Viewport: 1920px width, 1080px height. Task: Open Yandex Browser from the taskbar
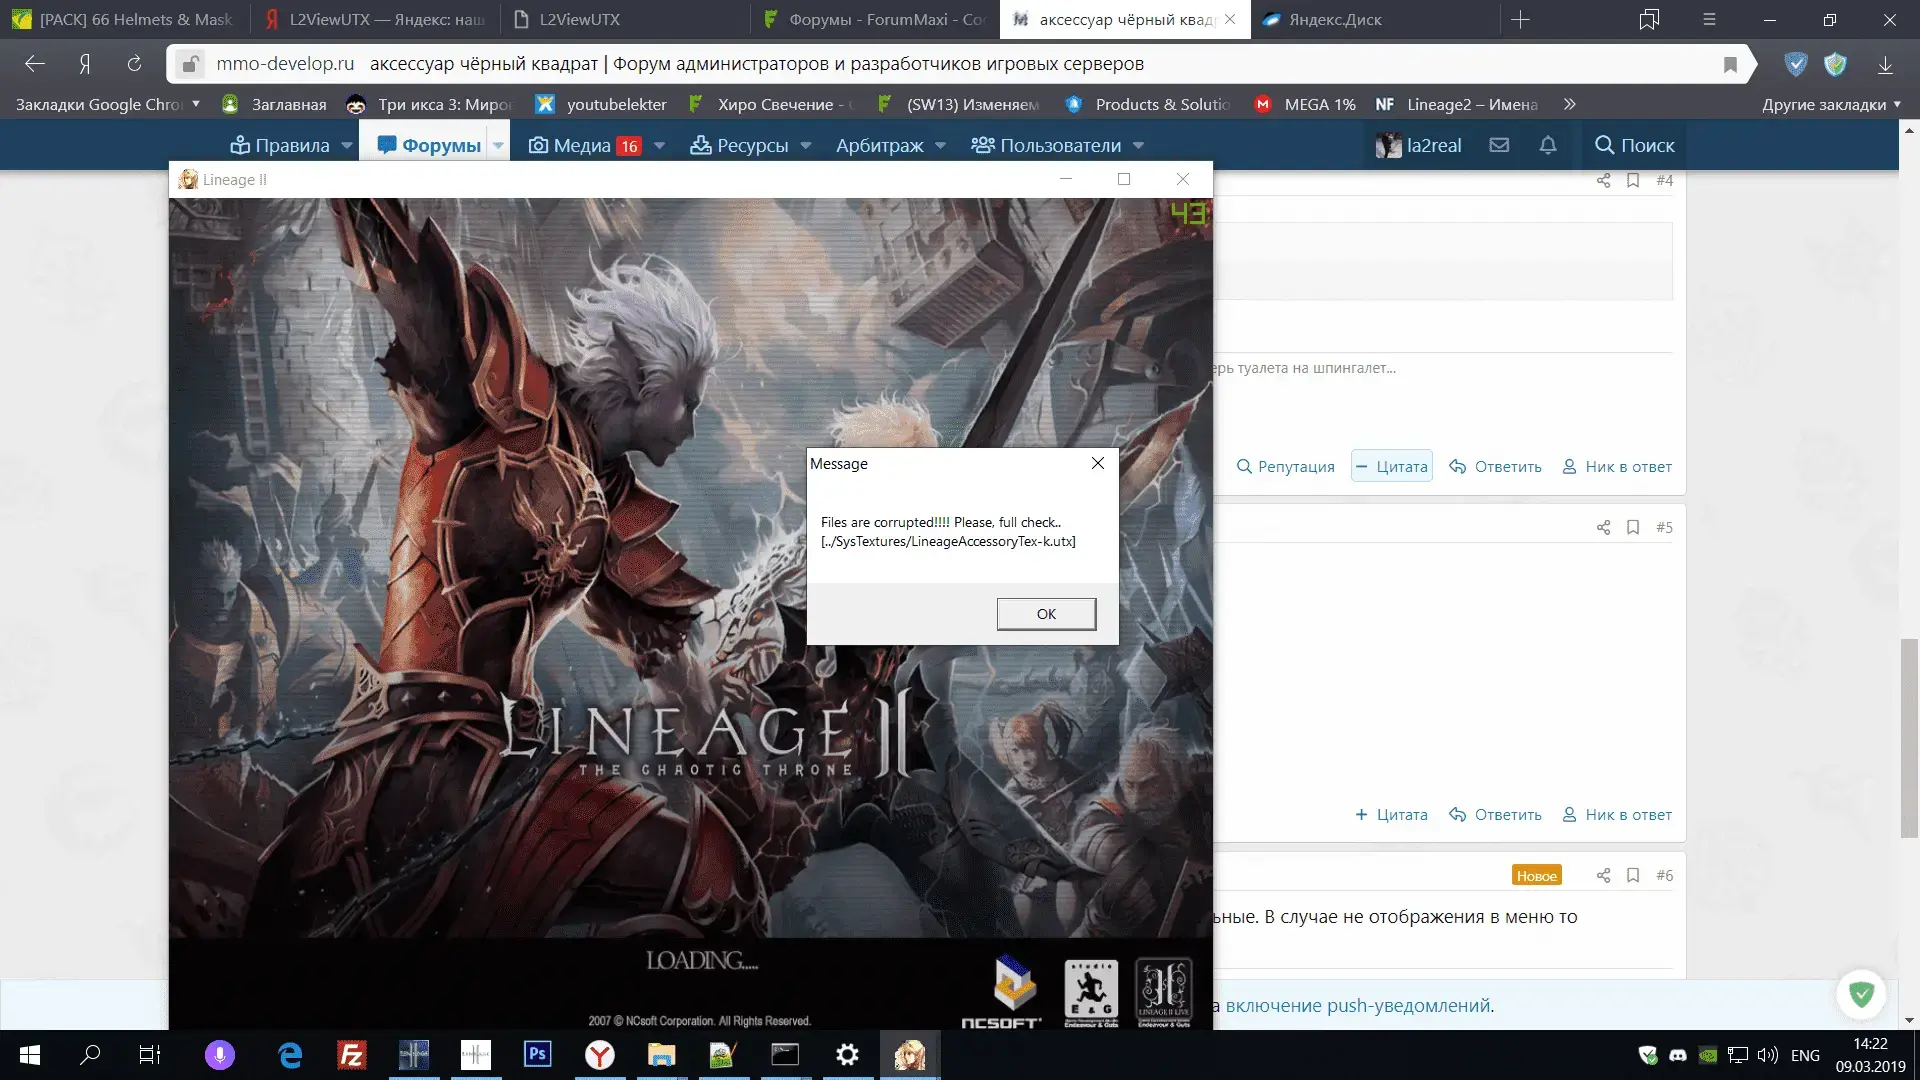pos(600,1055)
